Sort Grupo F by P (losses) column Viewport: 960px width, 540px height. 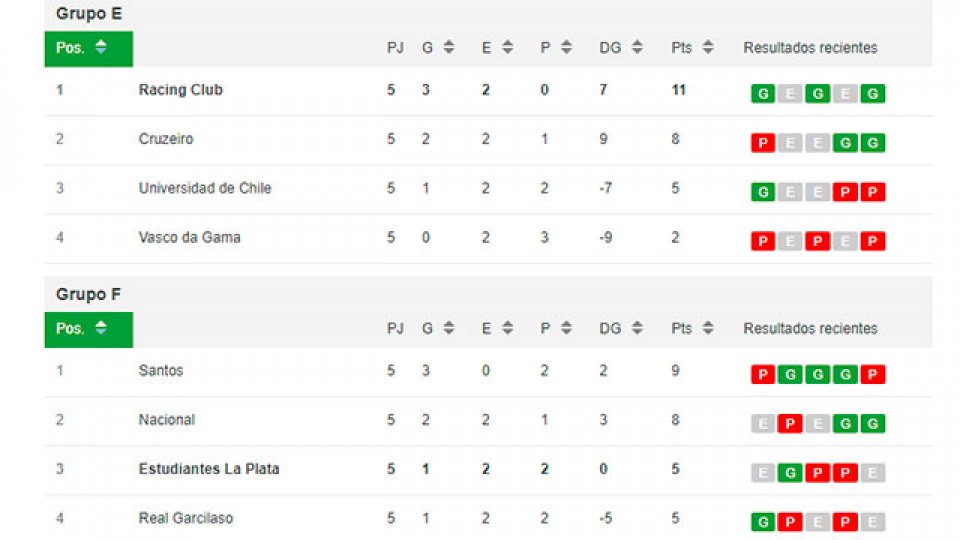pos(566,329)
